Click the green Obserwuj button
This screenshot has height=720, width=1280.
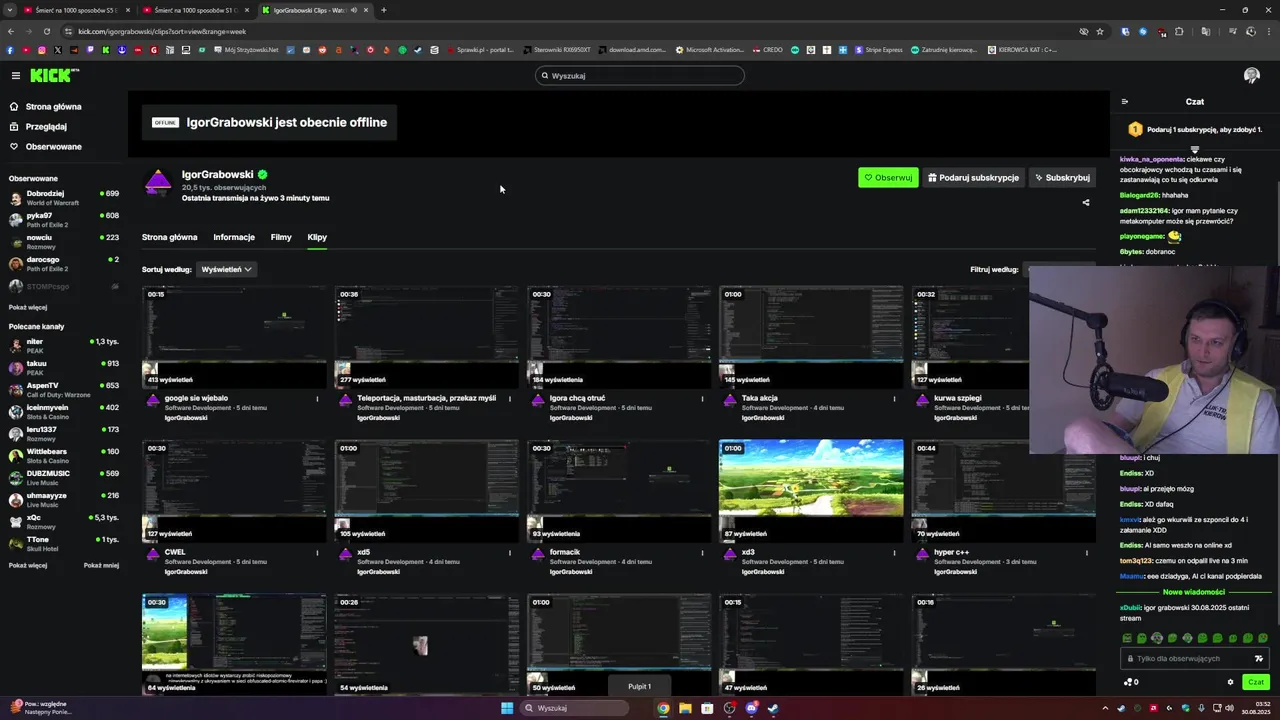pos(888,177)
